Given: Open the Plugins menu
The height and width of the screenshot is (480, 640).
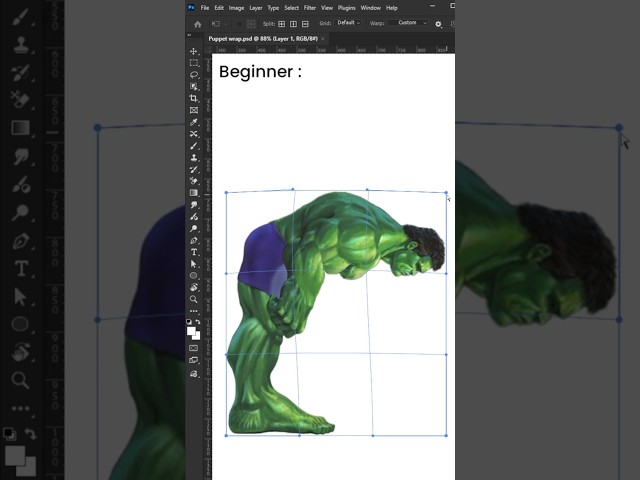Looking at the screenshot, I should point(347,8).
